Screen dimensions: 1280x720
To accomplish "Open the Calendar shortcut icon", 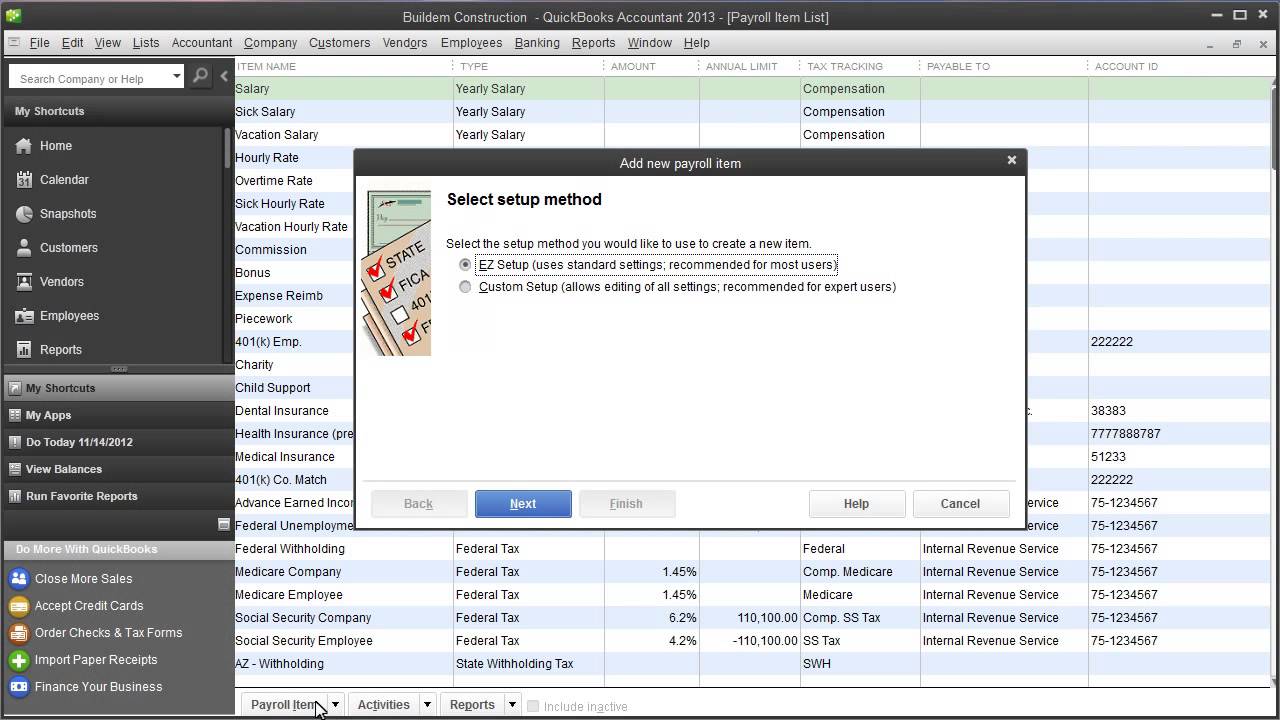I will [24, 180].
